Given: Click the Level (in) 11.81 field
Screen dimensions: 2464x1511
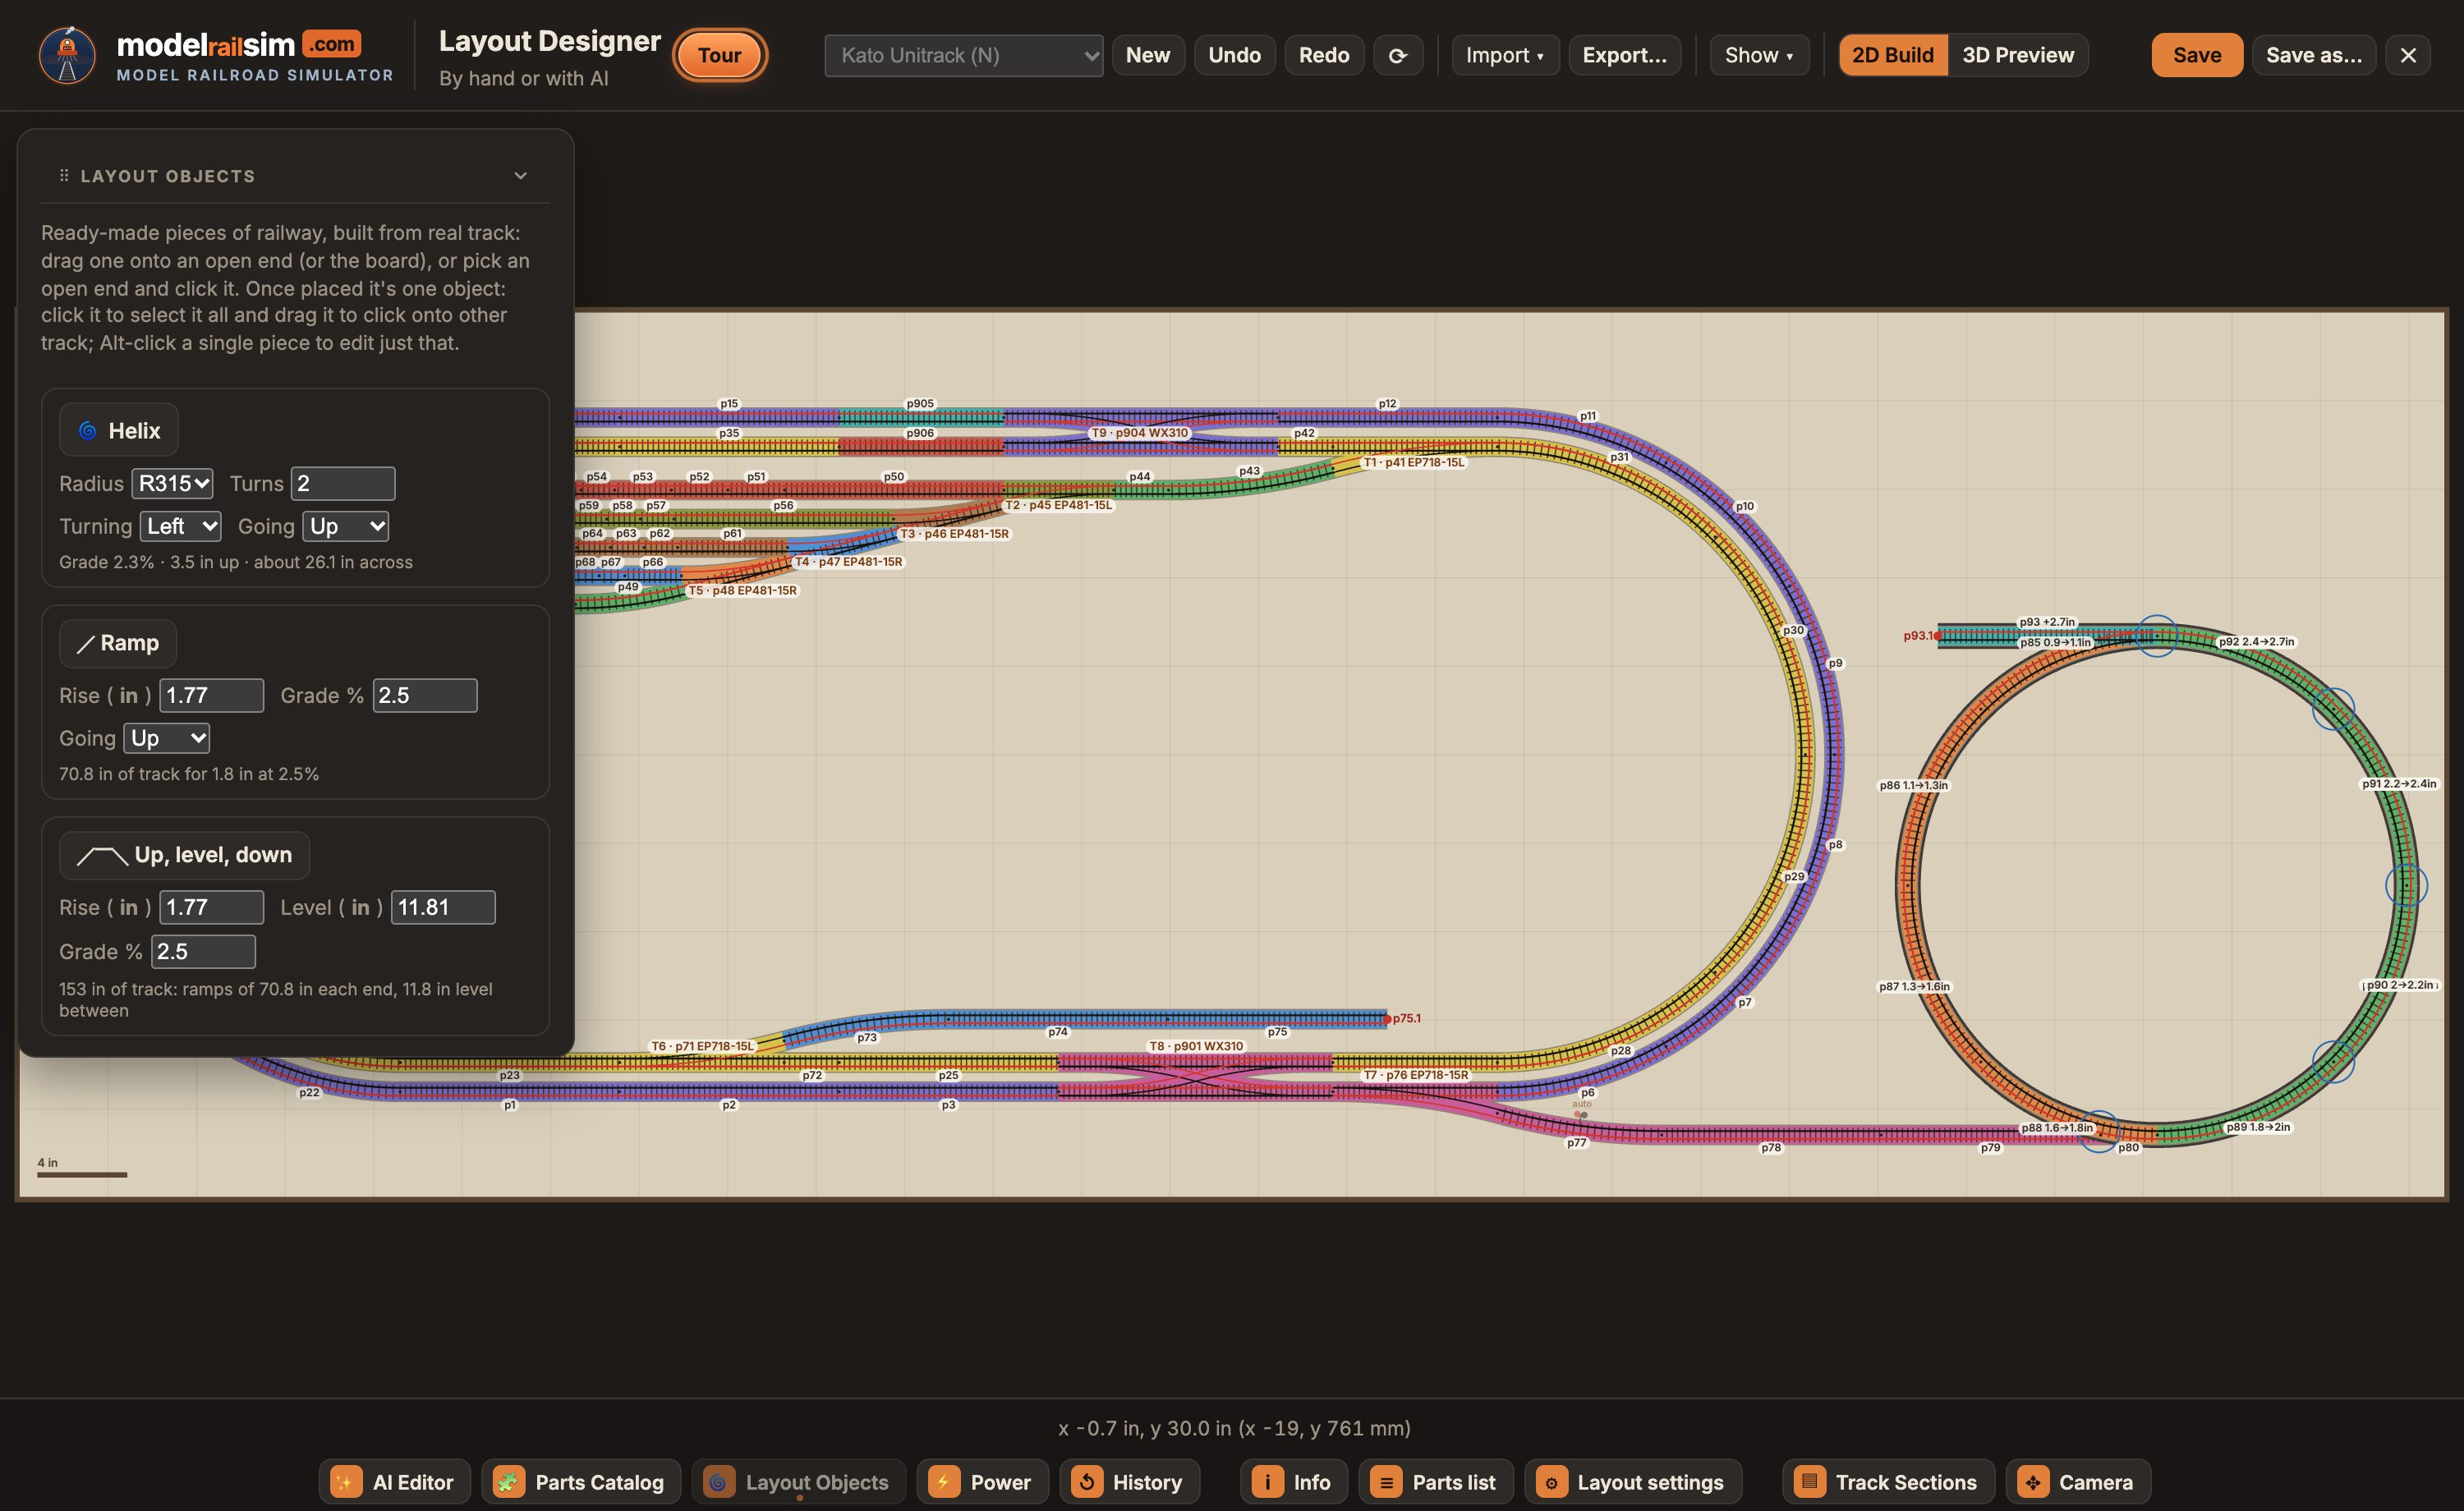Looking at the screenshot, I should coord(443,907).
